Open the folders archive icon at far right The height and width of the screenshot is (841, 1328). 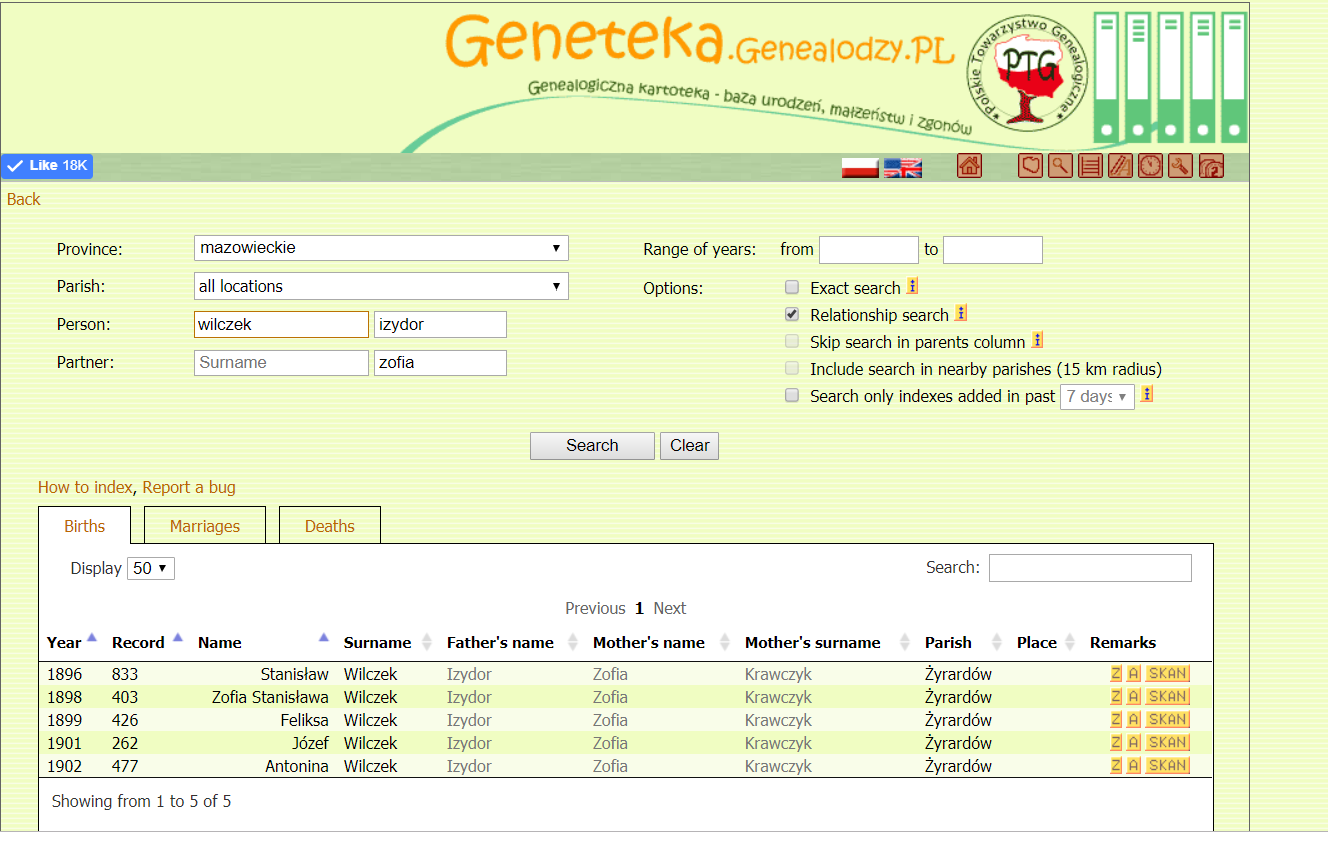pyautogui.click(x=1211, y=165)
